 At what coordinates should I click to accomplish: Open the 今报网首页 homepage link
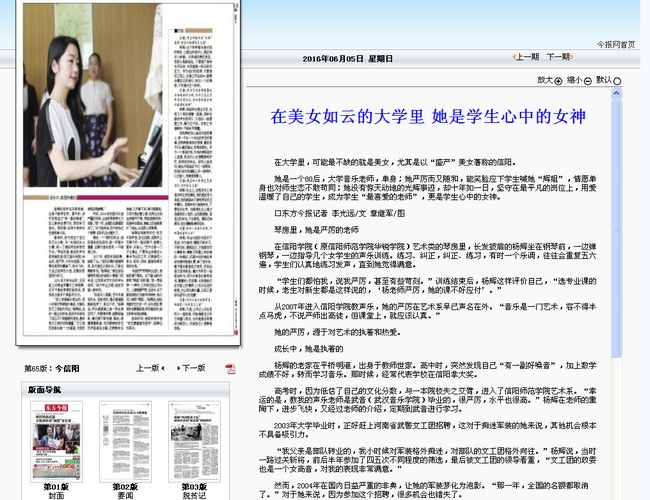[x=615, y=44]
